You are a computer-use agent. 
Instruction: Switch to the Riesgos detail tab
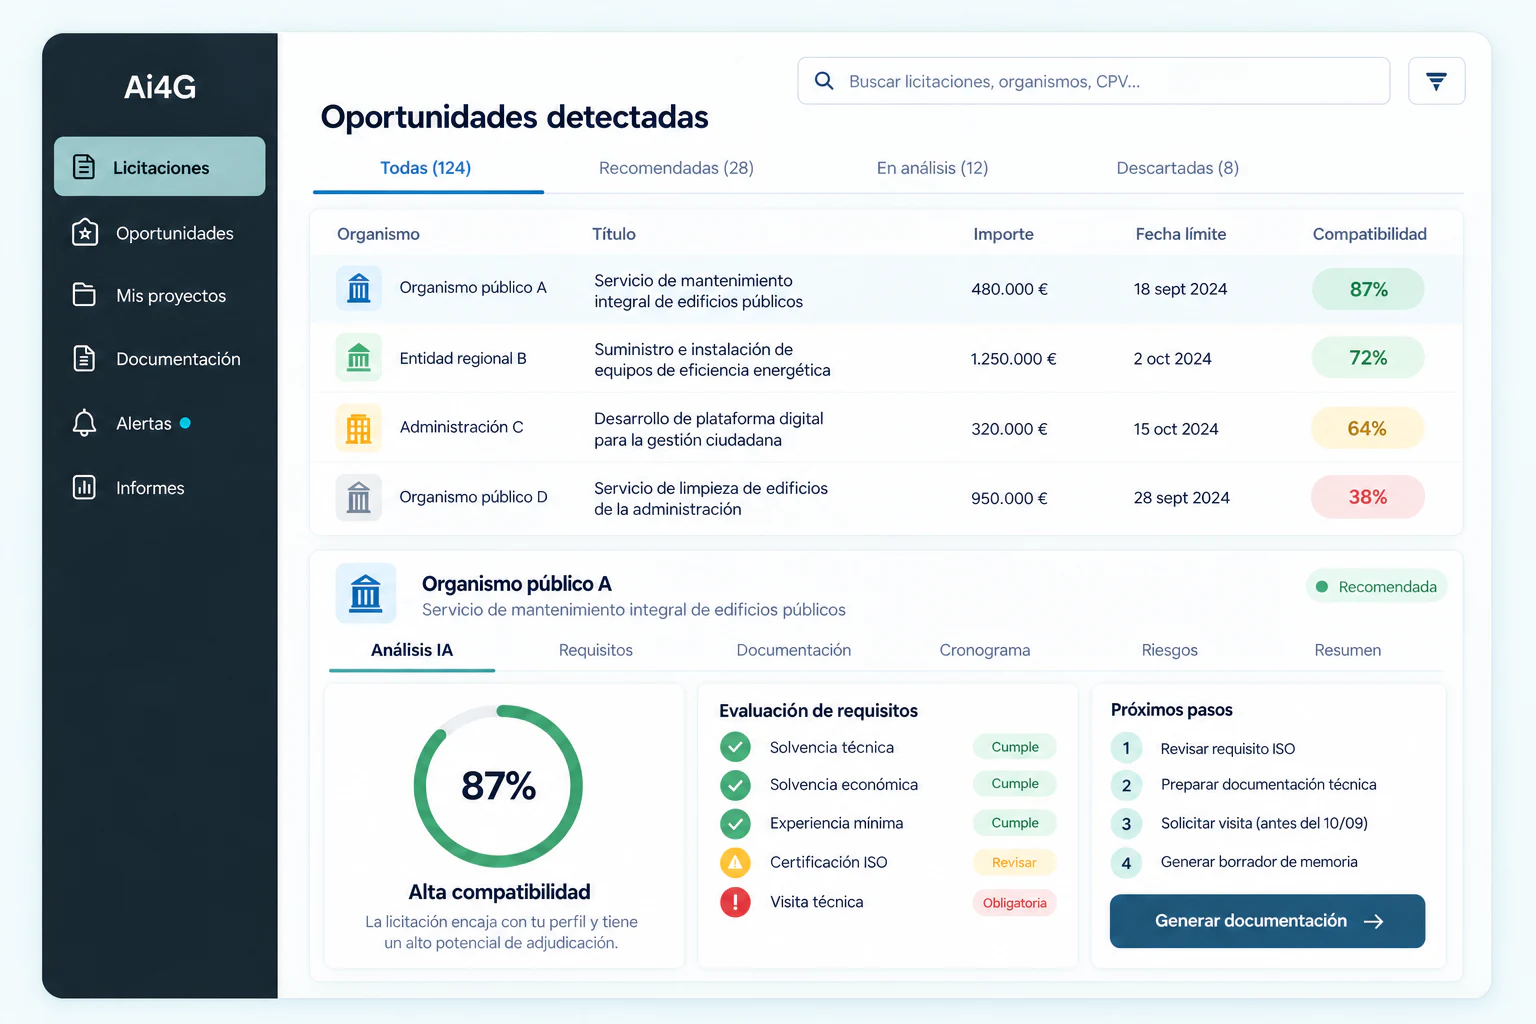[1170, 650]
